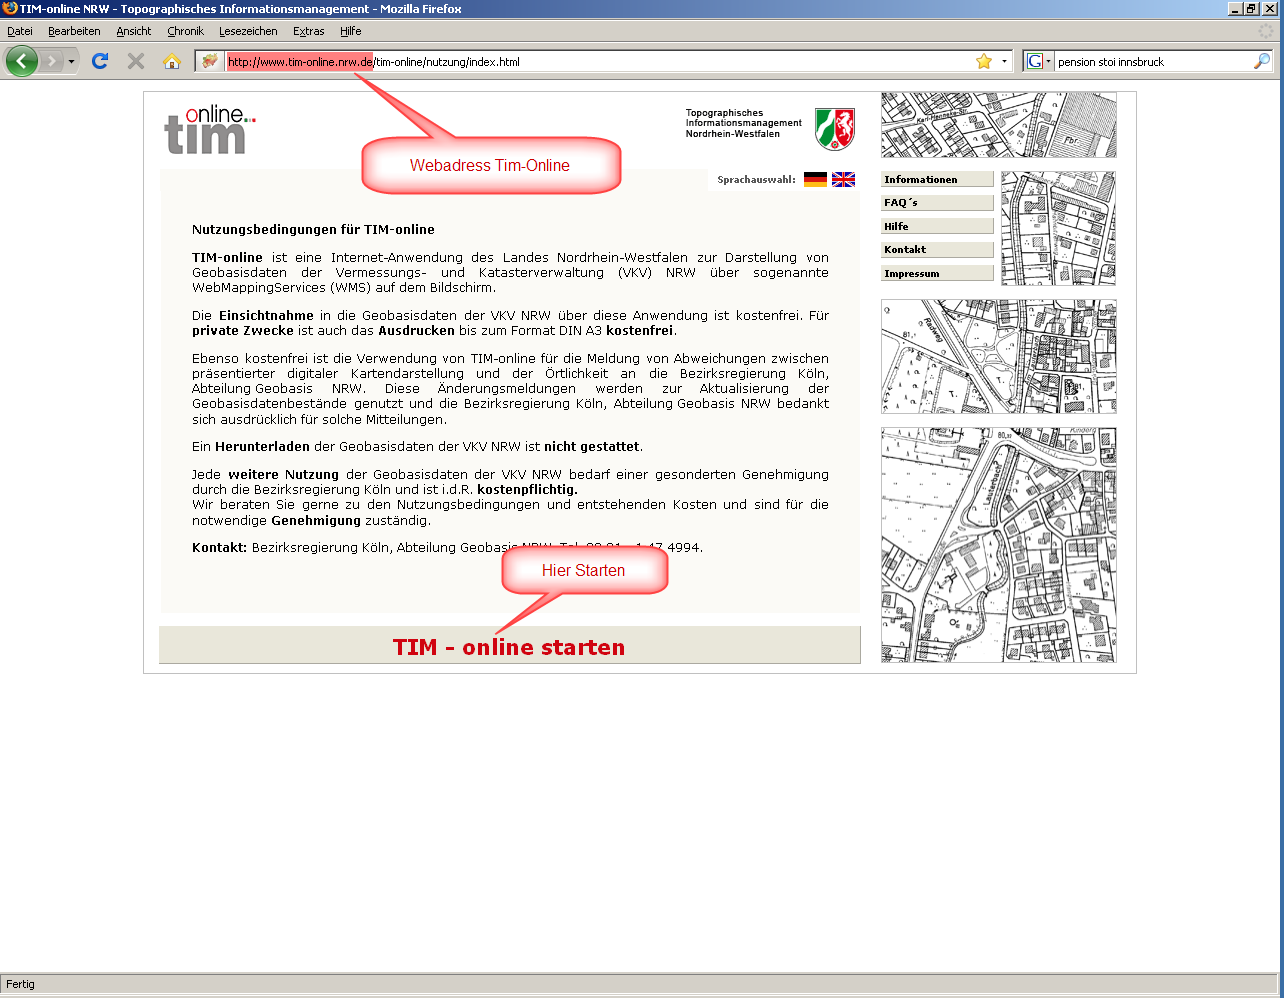Click the search field containing pension stoi innsbruck
The height and width of the screenshot is (998, 1284).
tap(1150, 61)
